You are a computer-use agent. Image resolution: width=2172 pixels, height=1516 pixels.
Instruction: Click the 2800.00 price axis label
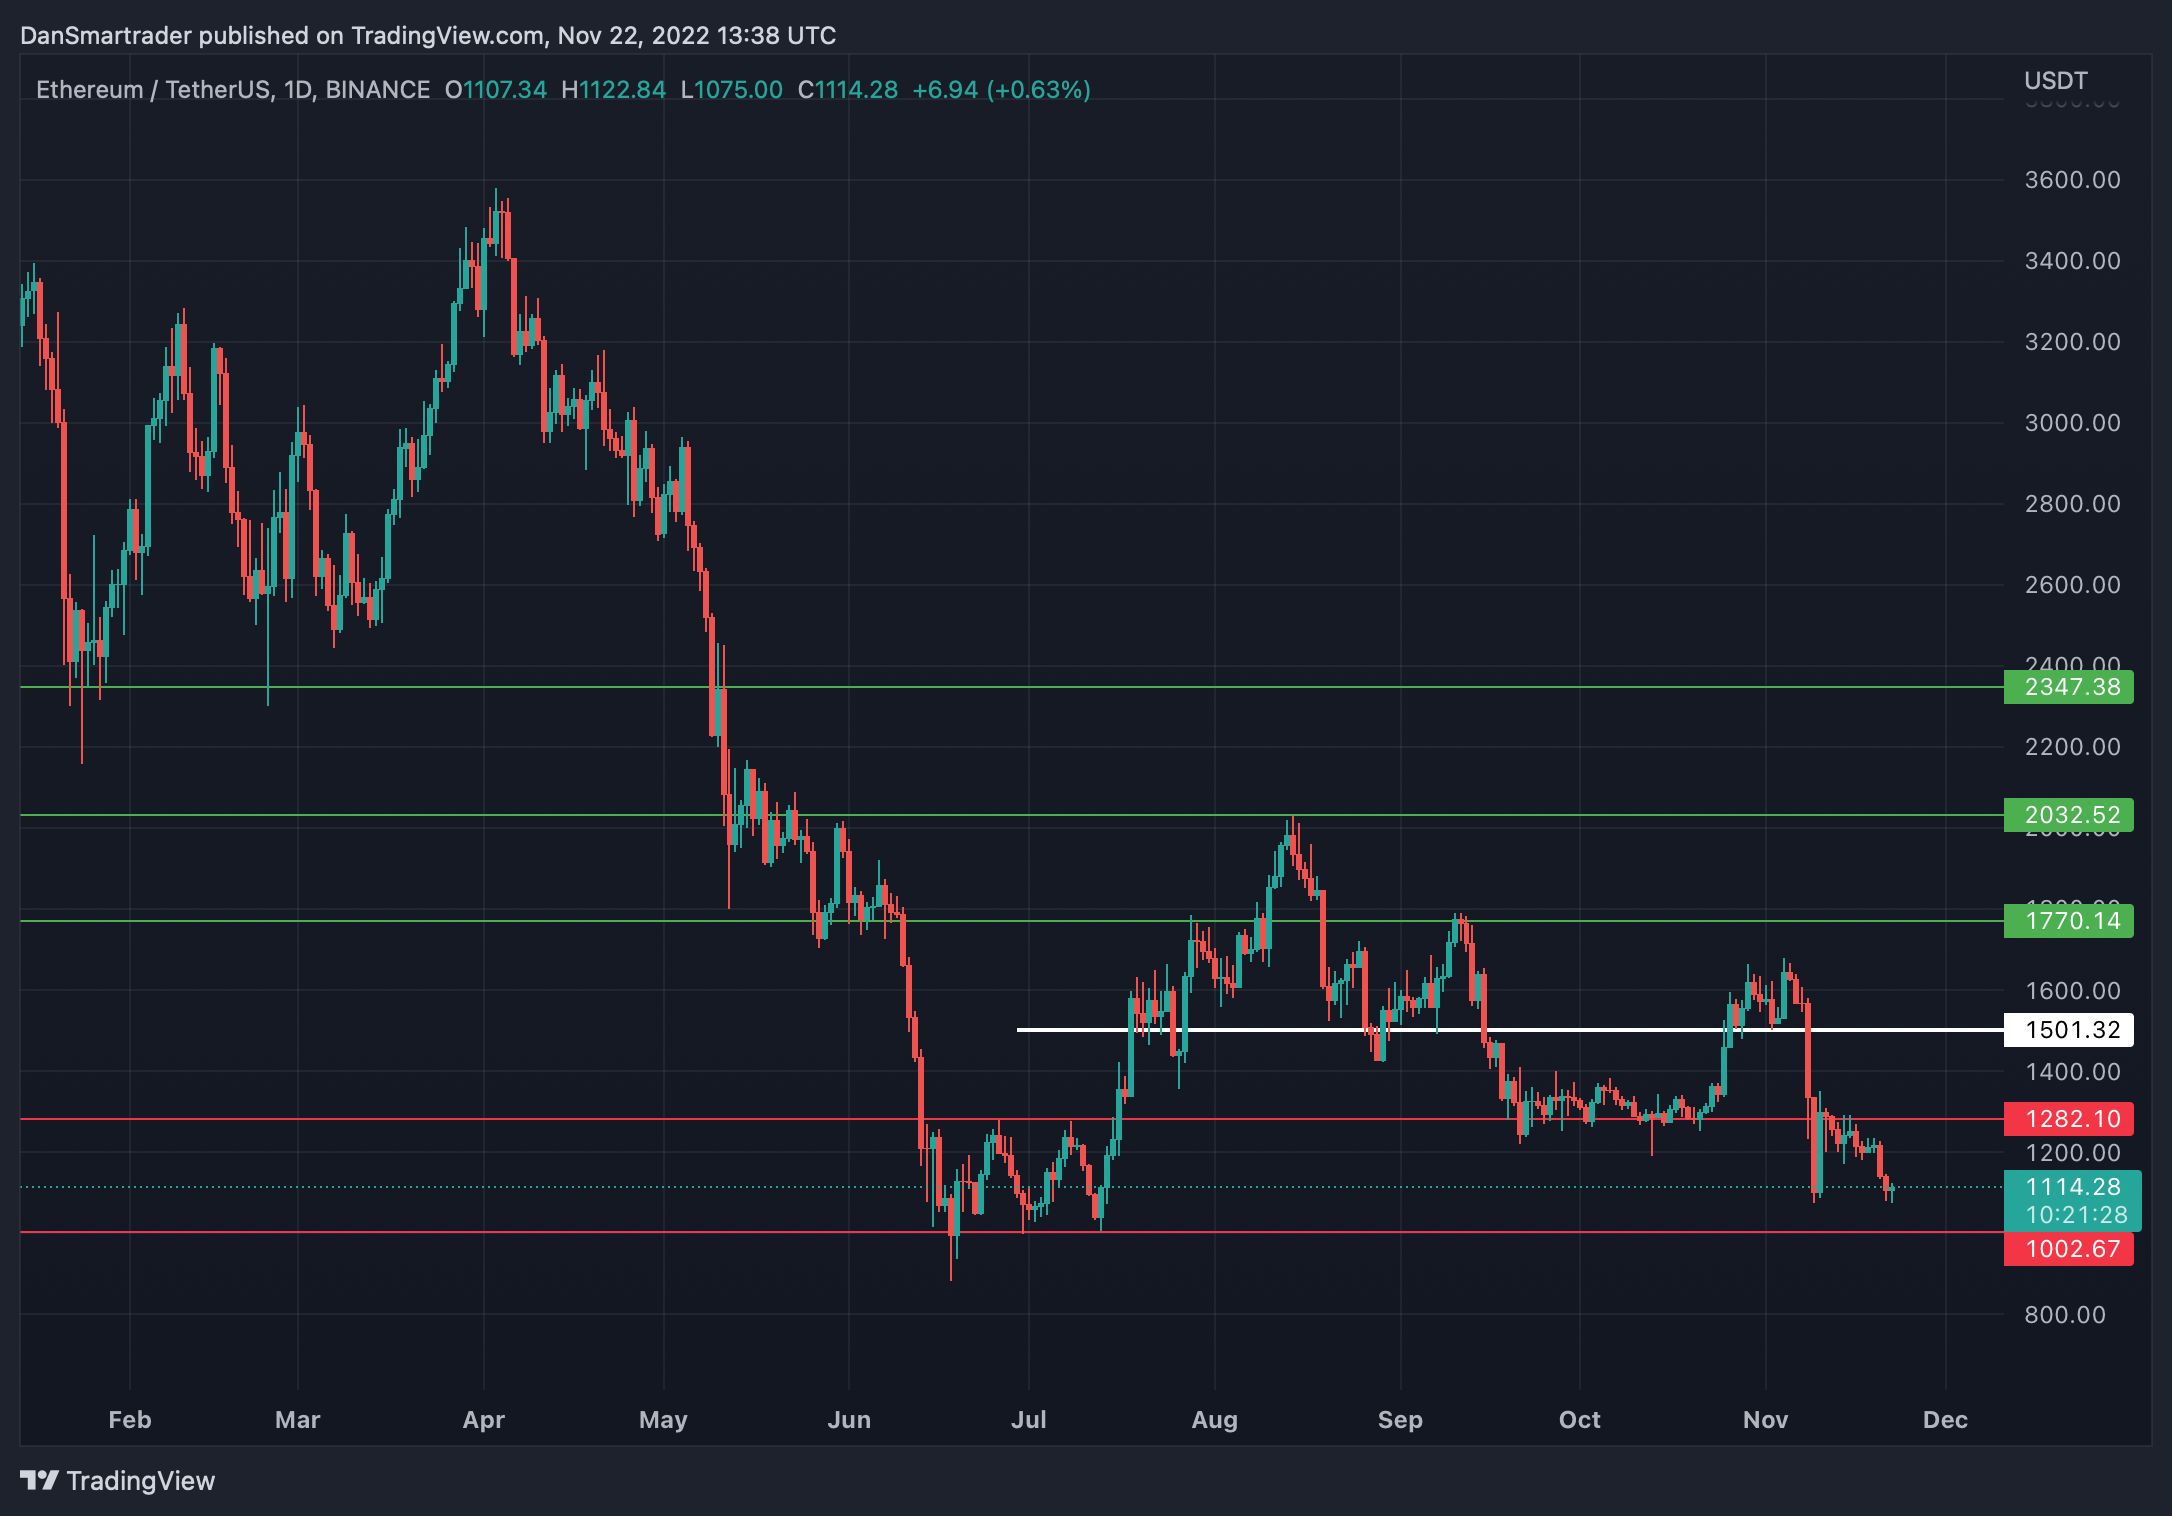click(2073, 504)
